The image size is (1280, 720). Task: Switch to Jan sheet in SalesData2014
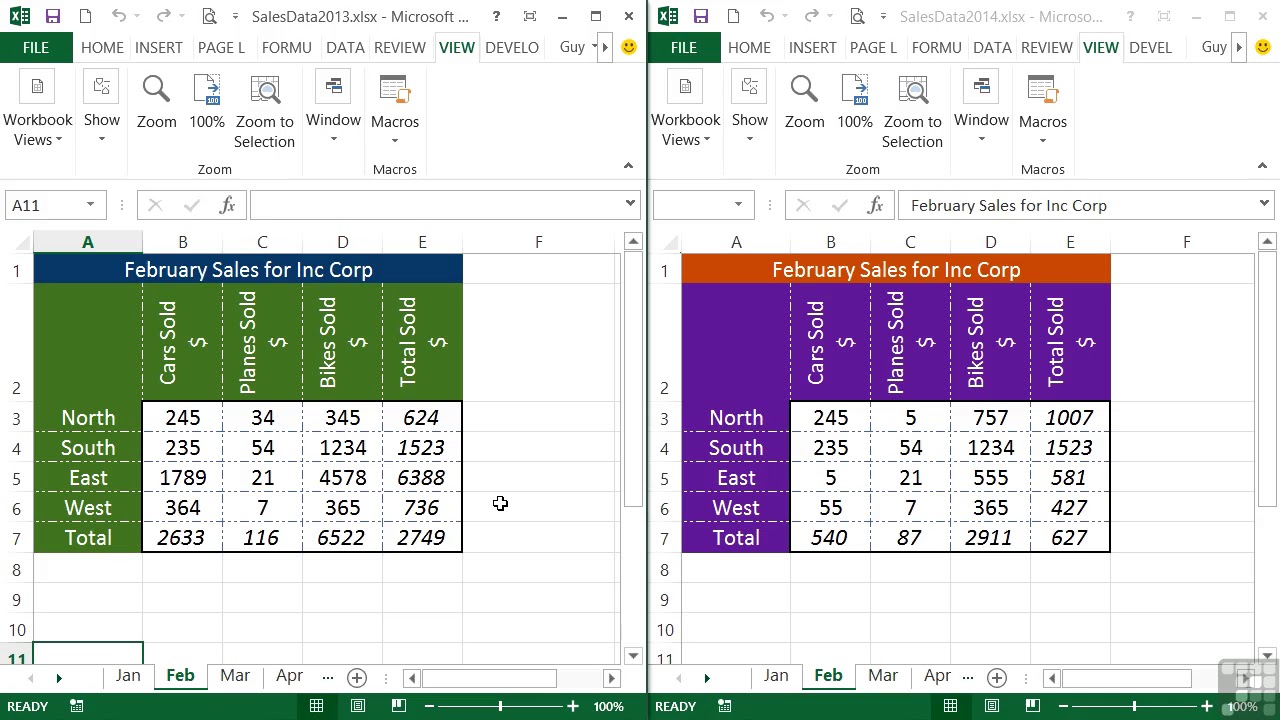click(x=776, y=676)
